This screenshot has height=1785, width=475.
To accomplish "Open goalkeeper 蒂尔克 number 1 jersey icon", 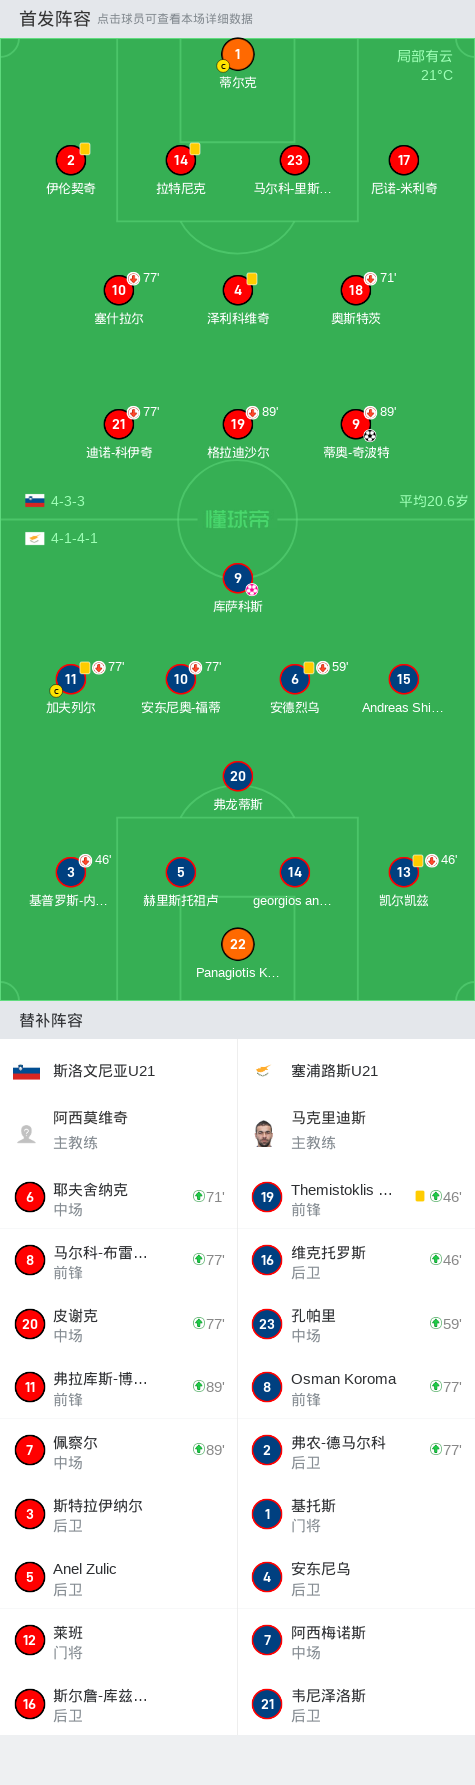I will 237,55.
